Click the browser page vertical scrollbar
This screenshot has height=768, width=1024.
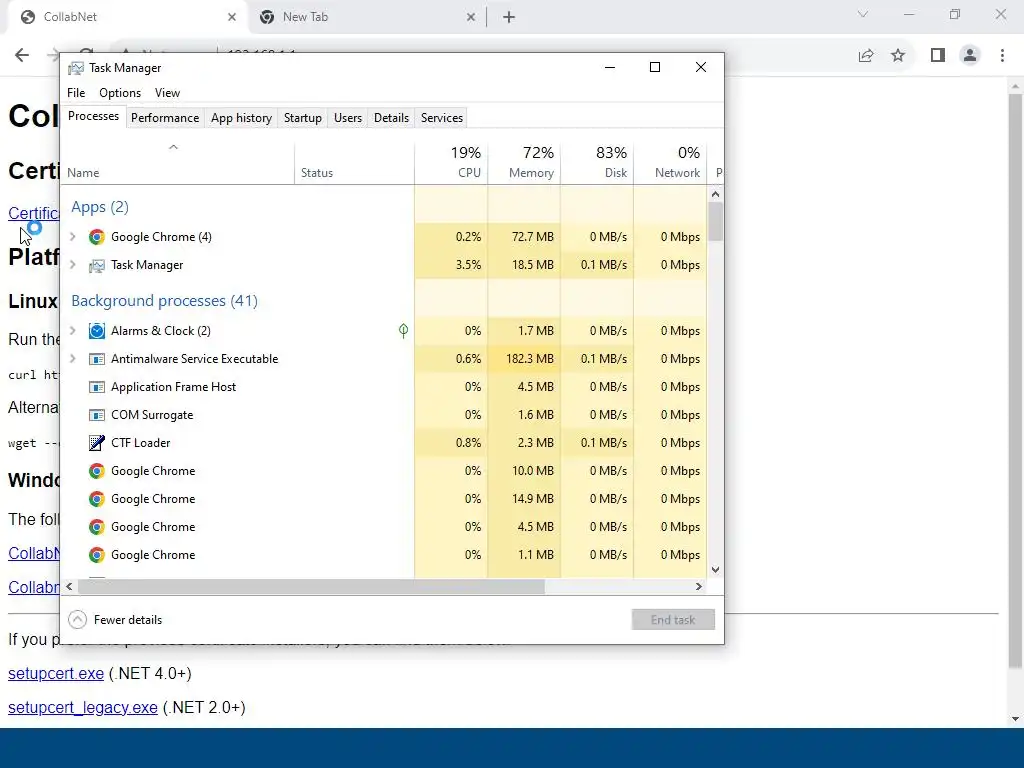point(1015,381)
